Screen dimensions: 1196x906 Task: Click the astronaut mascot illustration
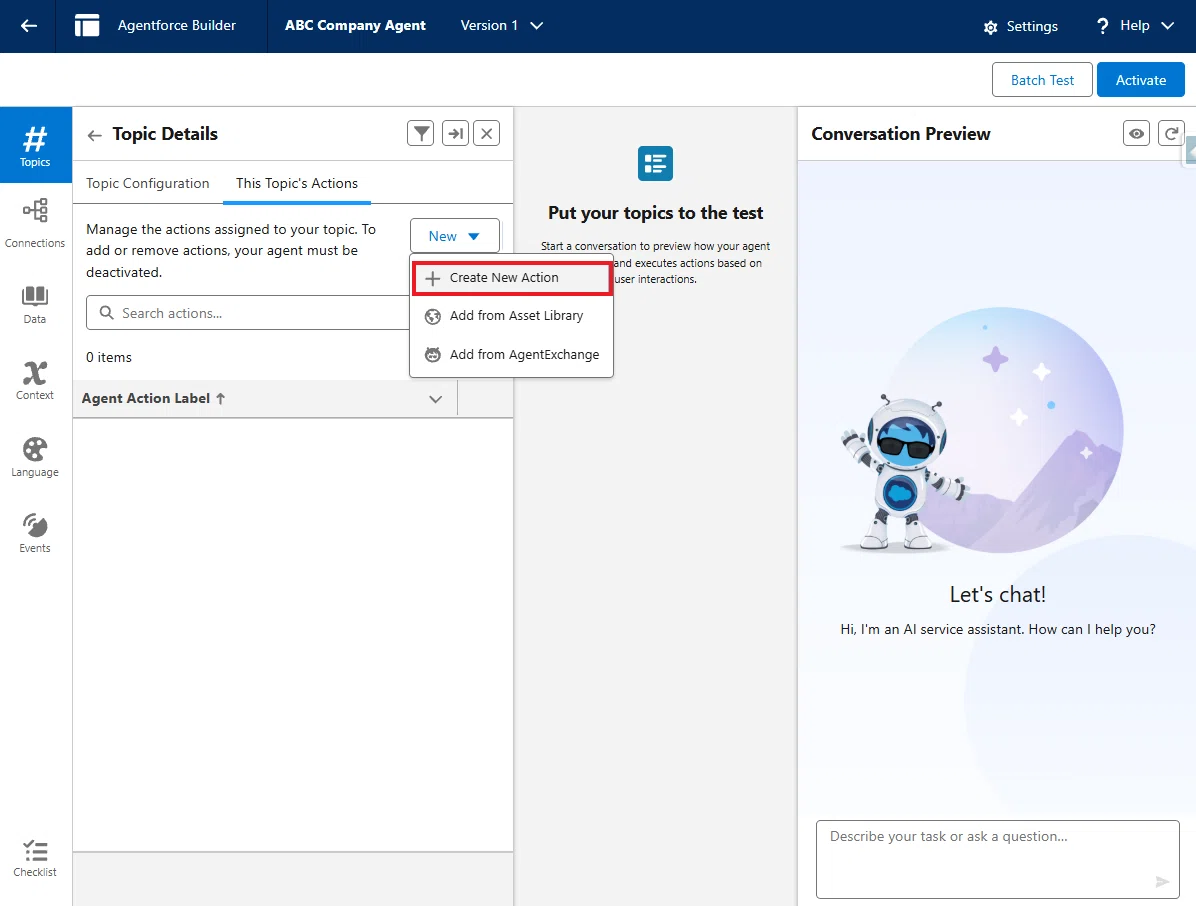(x=904, y=471)
